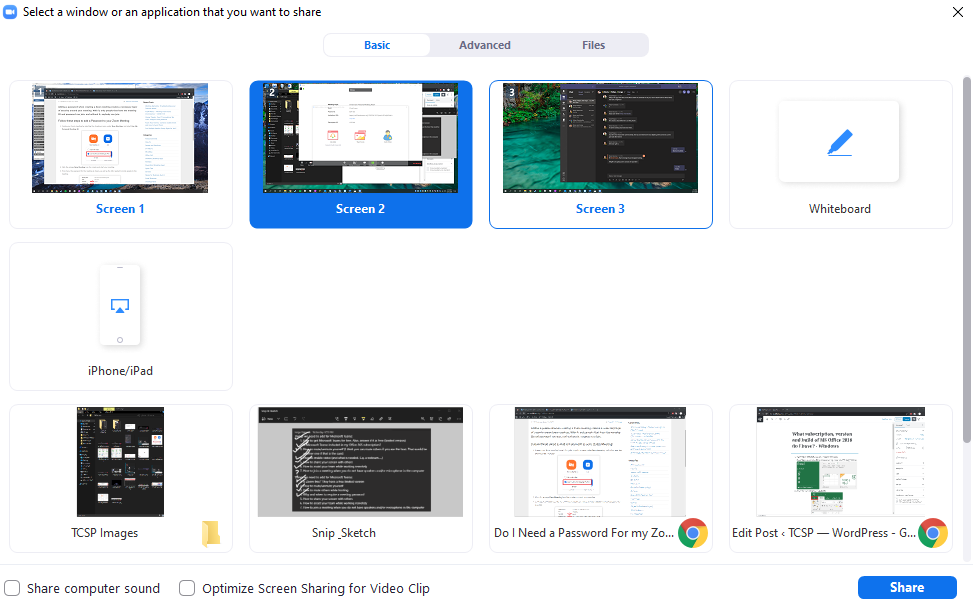
Task: Click the Zoom logo in the title bar
Action: click(11, 12)
